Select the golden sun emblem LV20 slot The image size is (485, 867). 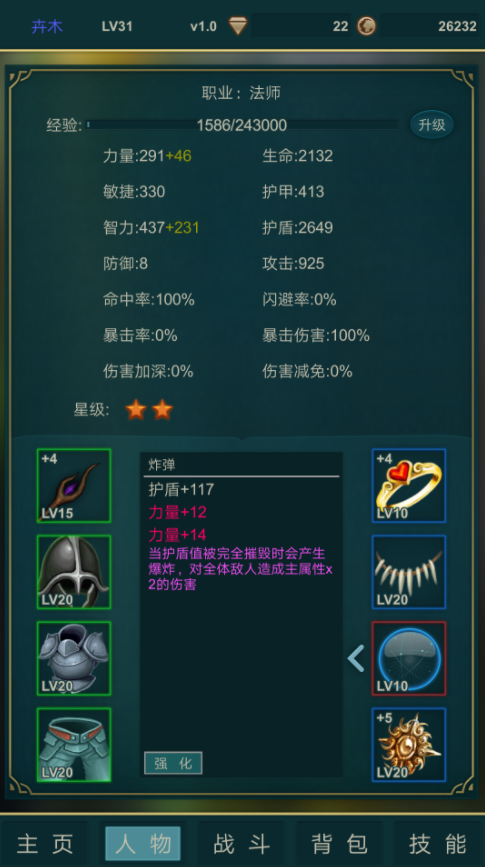click(x=409, y=744)
